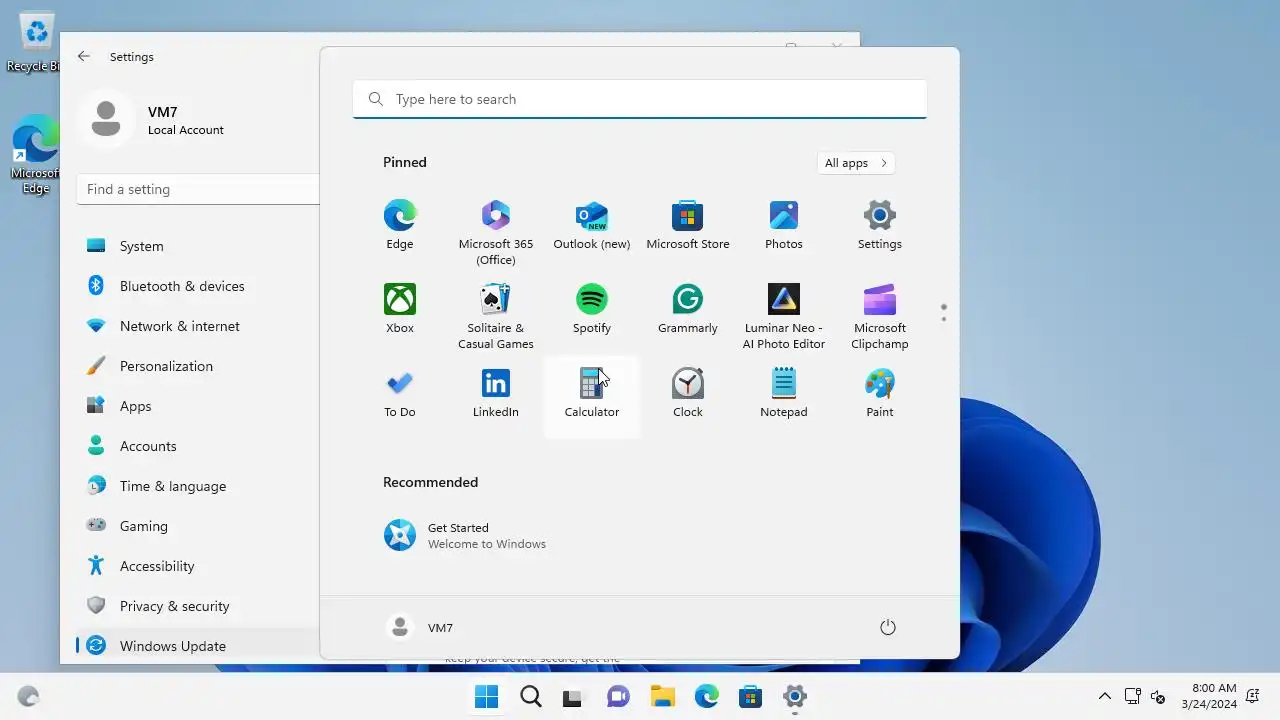Launch Edge from the taskbar
Screen dimensions: 1280x720
pyautogui.click(x=707, y=697)
